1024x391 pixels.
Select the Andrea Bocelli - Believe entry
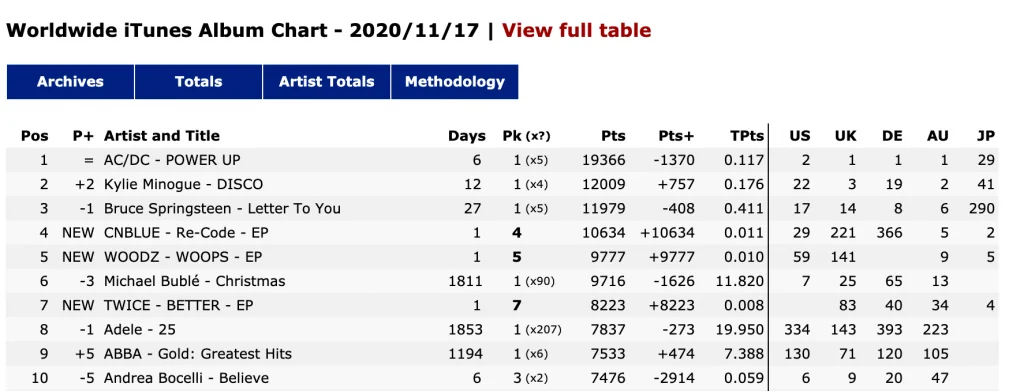click(186, 378)
